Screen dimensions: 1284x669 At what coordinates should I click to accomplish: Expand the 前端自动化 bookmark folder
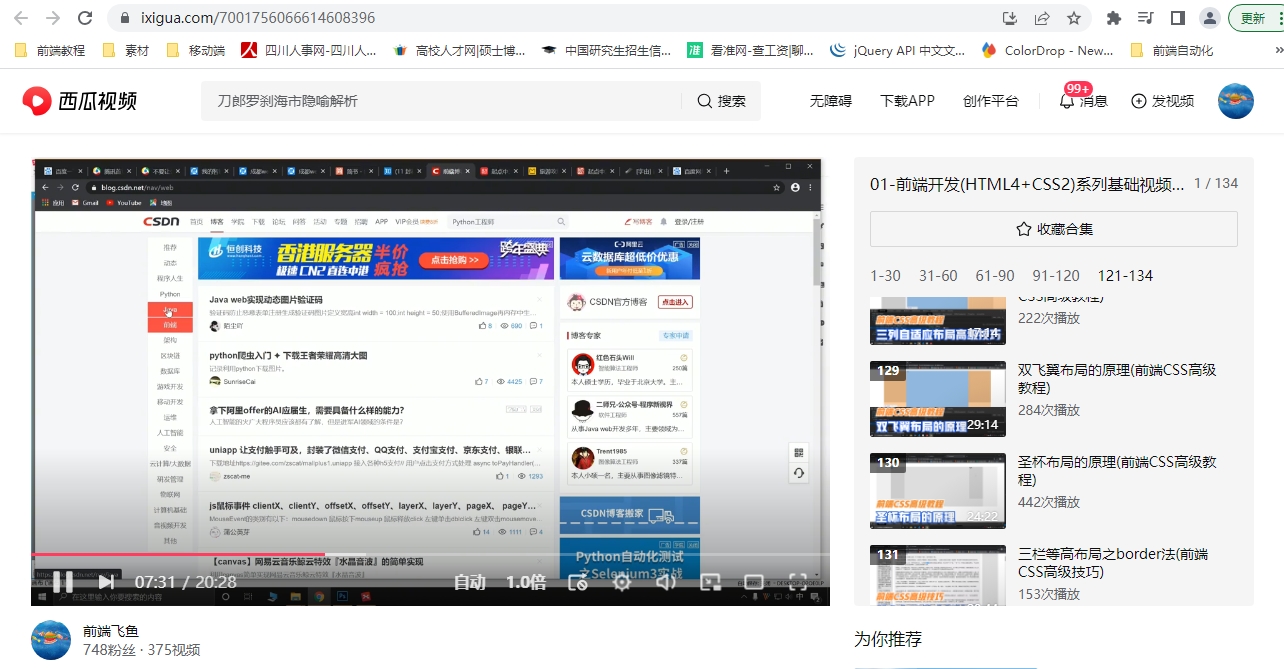[1171, 50]
